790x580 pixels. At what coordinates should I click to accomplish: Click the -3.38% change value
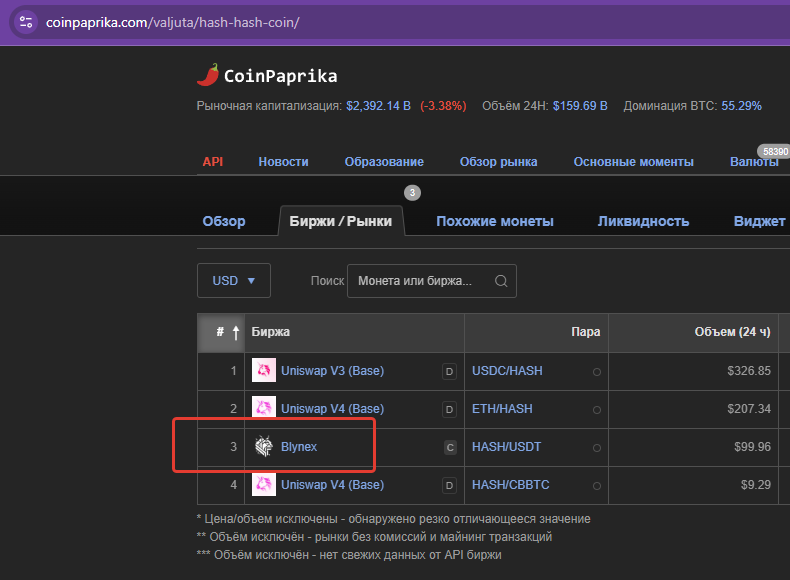(443, 106)
